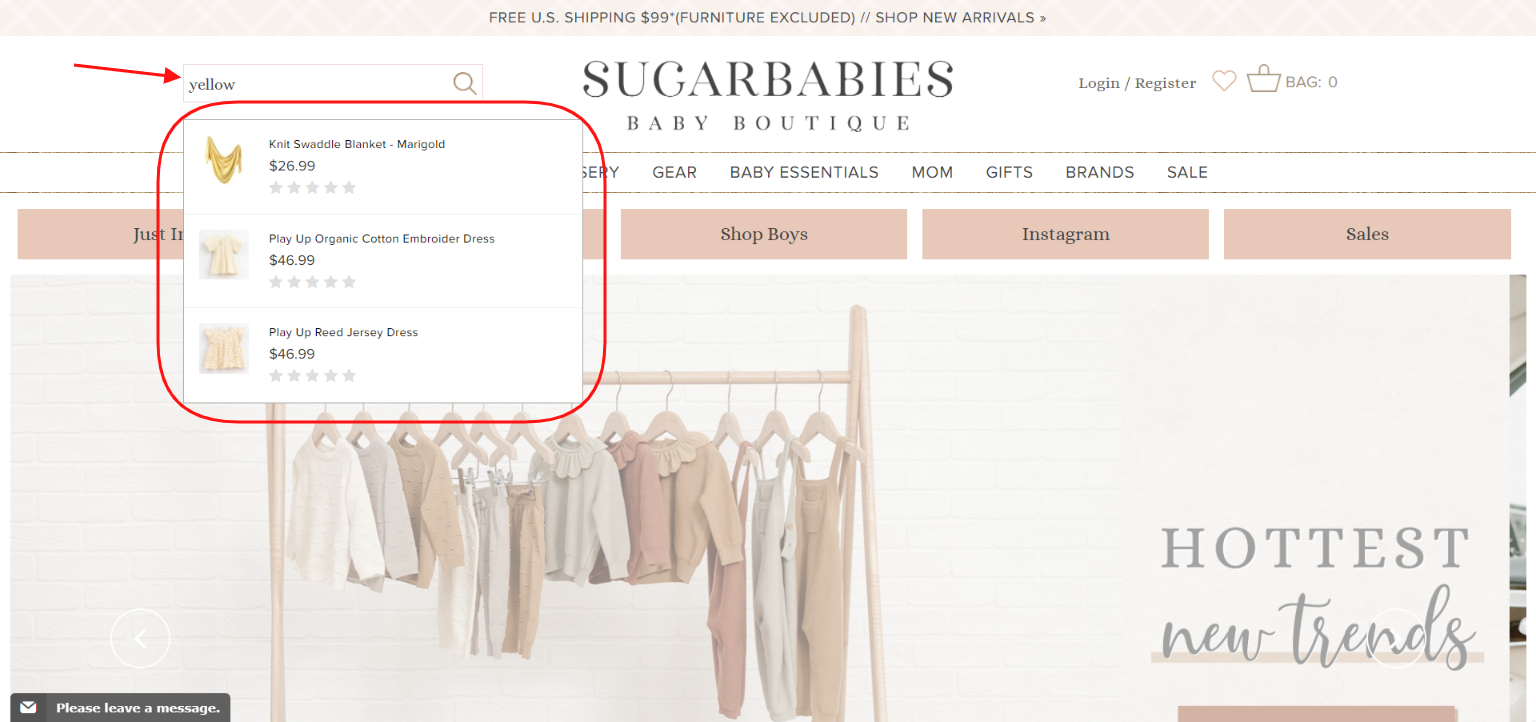Viewport: 1536px width, 722px height.
Task: Click the Login / Register link
Action: point(1136,83)
